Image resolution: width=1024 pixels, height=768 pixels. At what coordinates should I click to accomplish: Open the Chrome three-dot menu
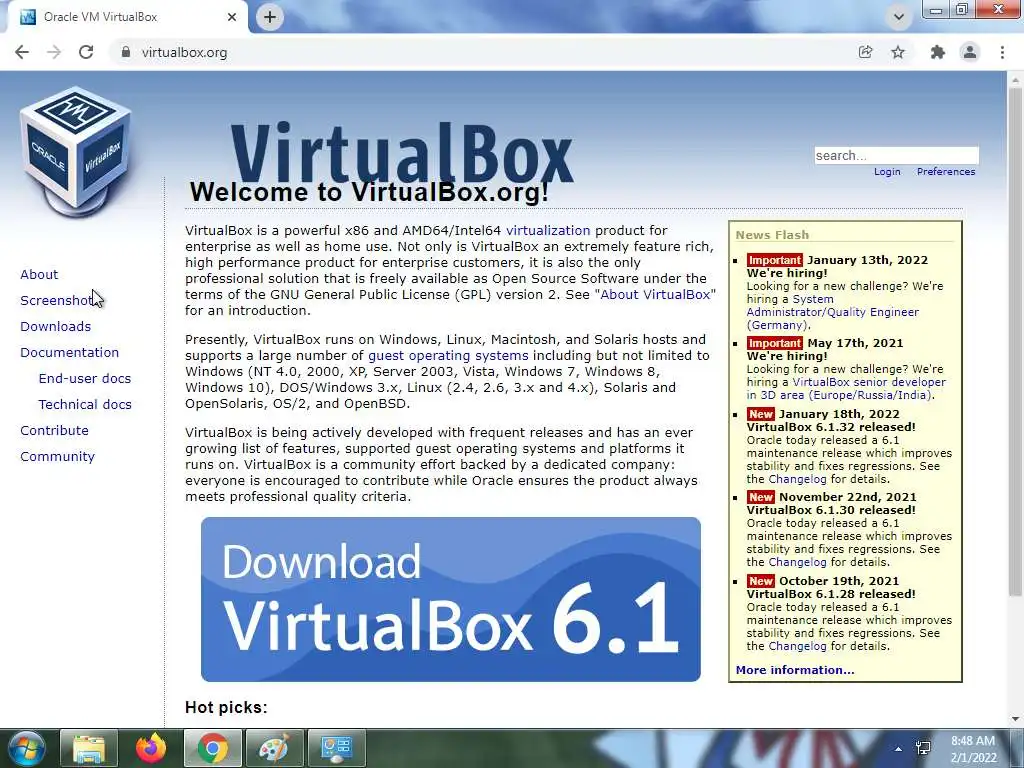[x=1002, y=52]
